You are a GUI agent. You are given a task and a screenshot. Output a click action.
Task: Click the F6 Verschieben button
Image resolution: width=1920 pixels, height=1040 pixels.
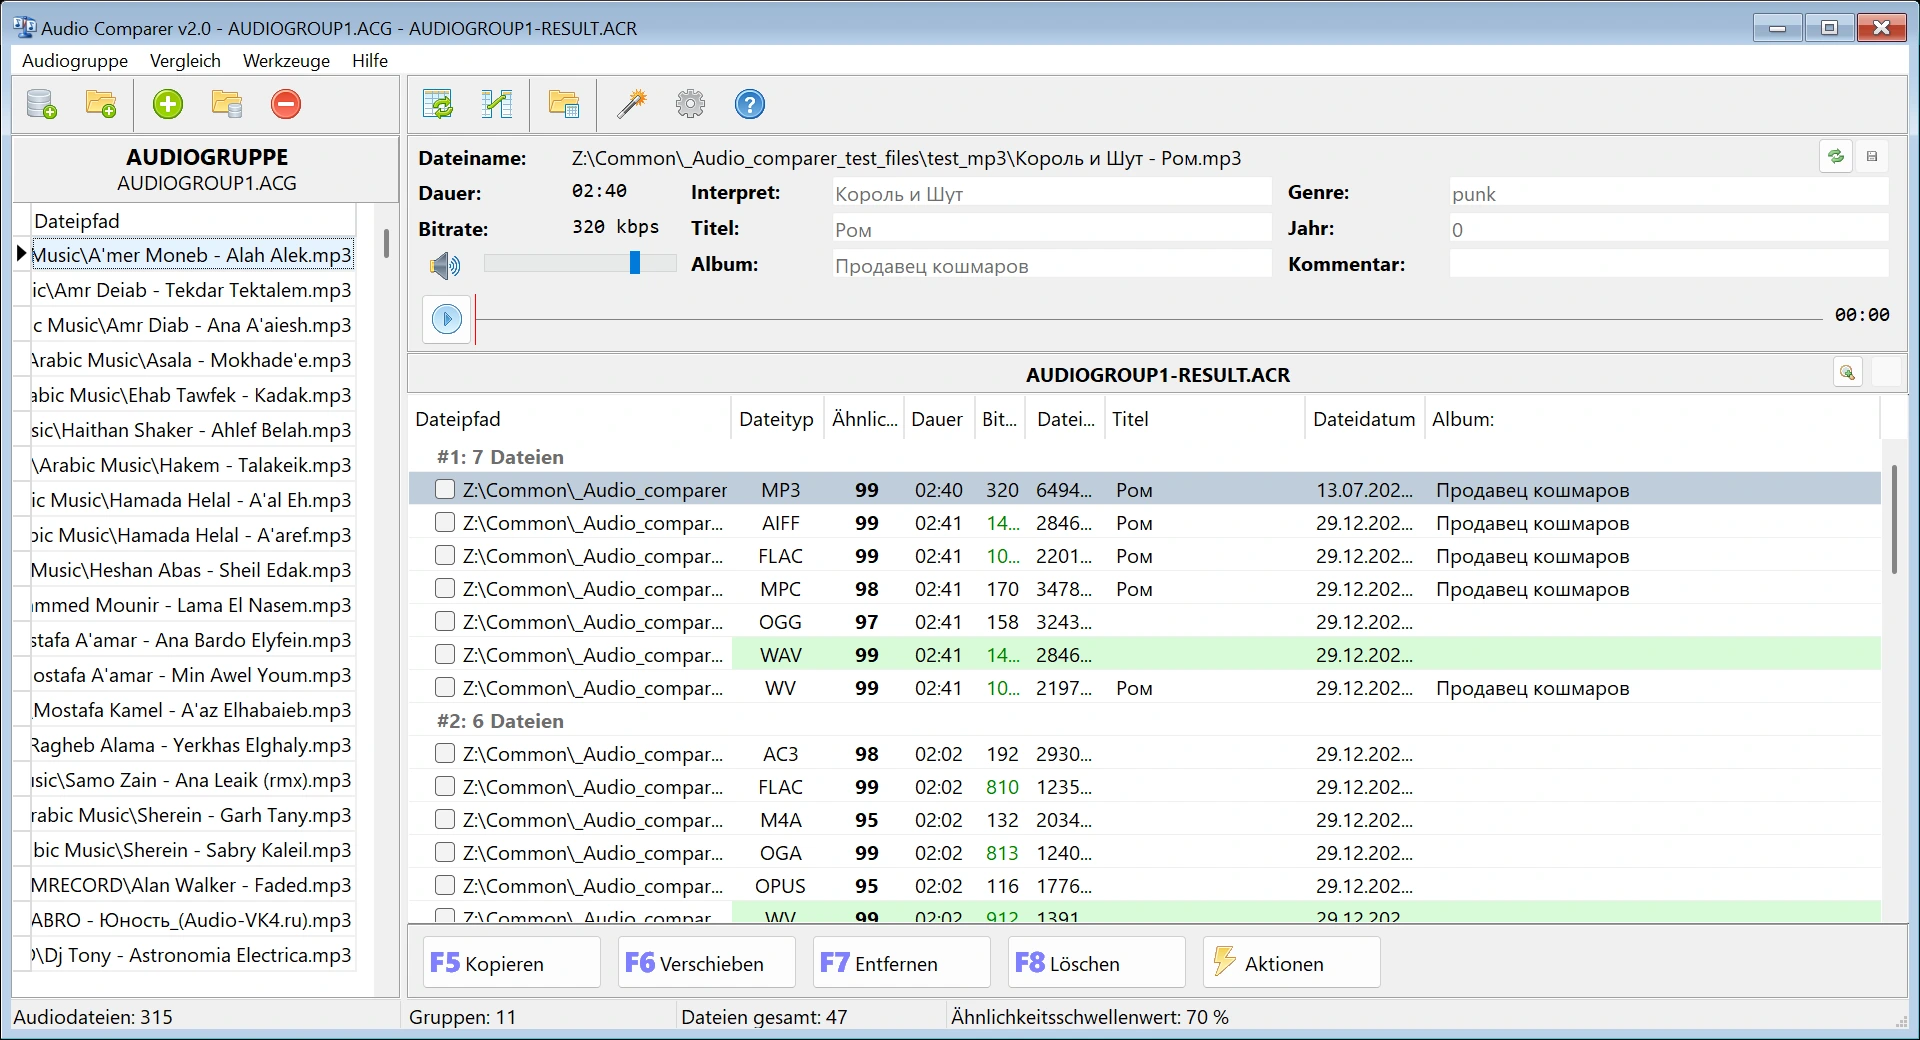coord(707,962)
